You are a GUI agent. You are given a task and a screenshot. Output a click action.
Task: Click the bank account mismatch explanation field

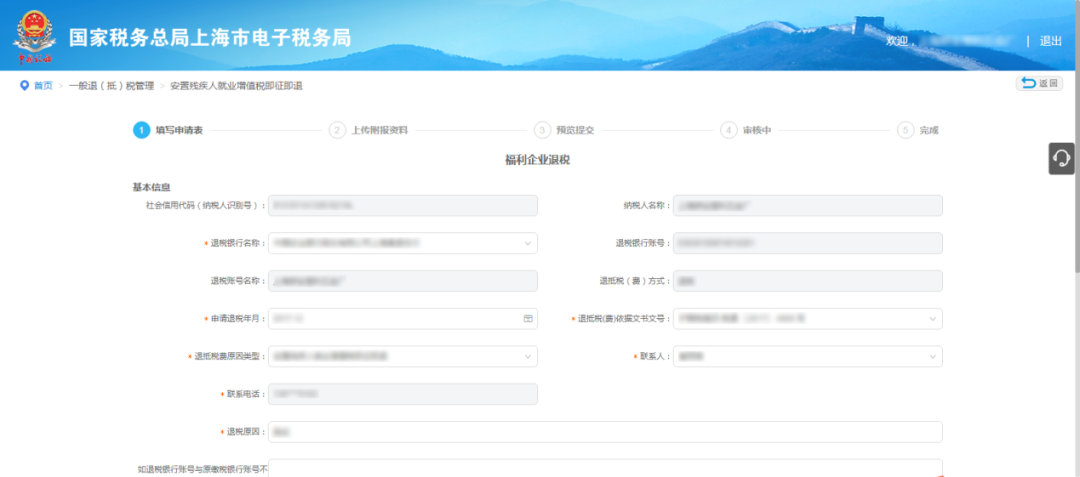pos(605,468)
